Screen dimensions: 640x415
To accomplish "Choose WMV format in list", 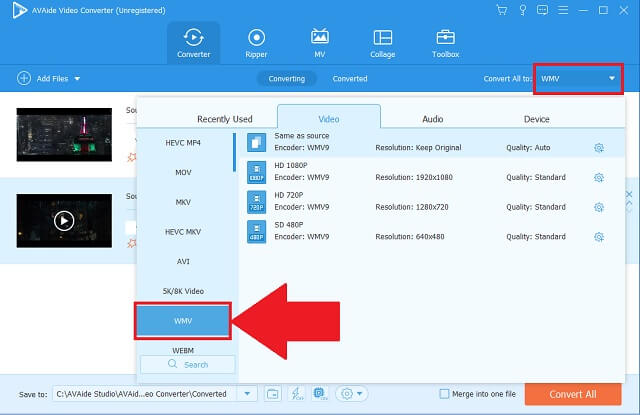I will [x=183, y=321].
